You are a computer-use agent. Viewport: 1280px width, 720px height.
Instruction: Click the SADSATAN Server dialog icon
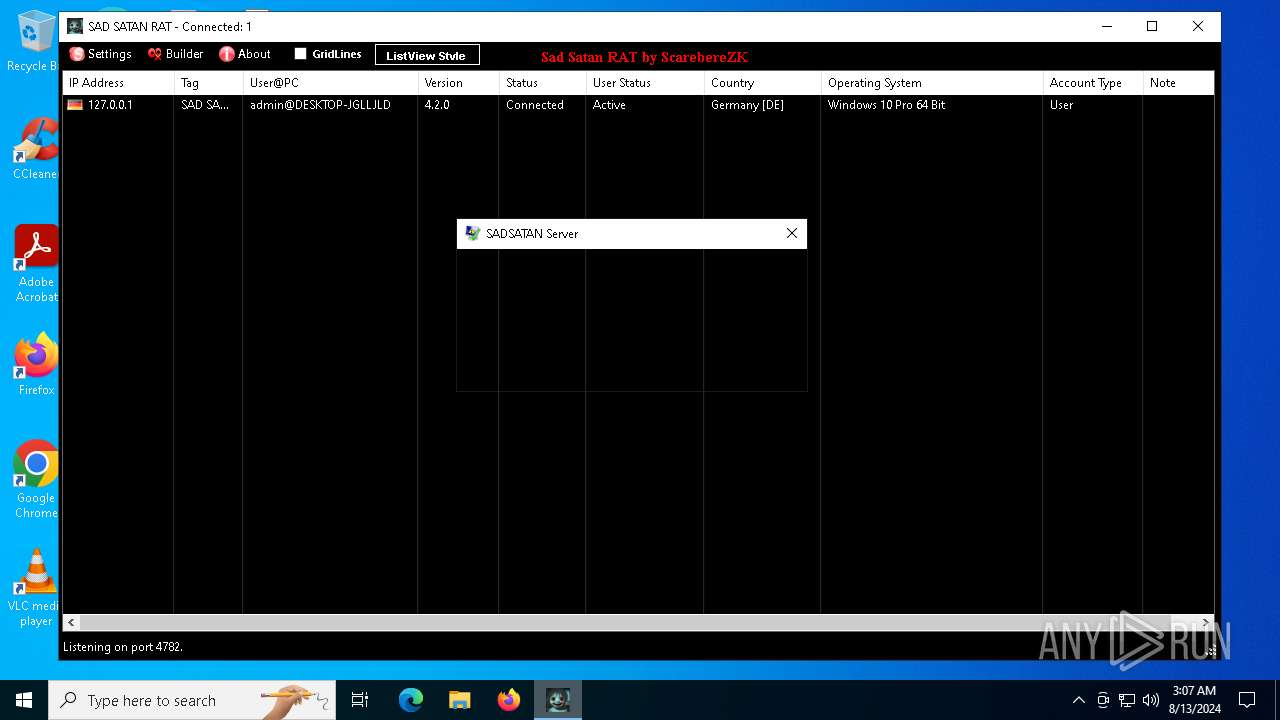pyautogui.click(x=473, y=233)
